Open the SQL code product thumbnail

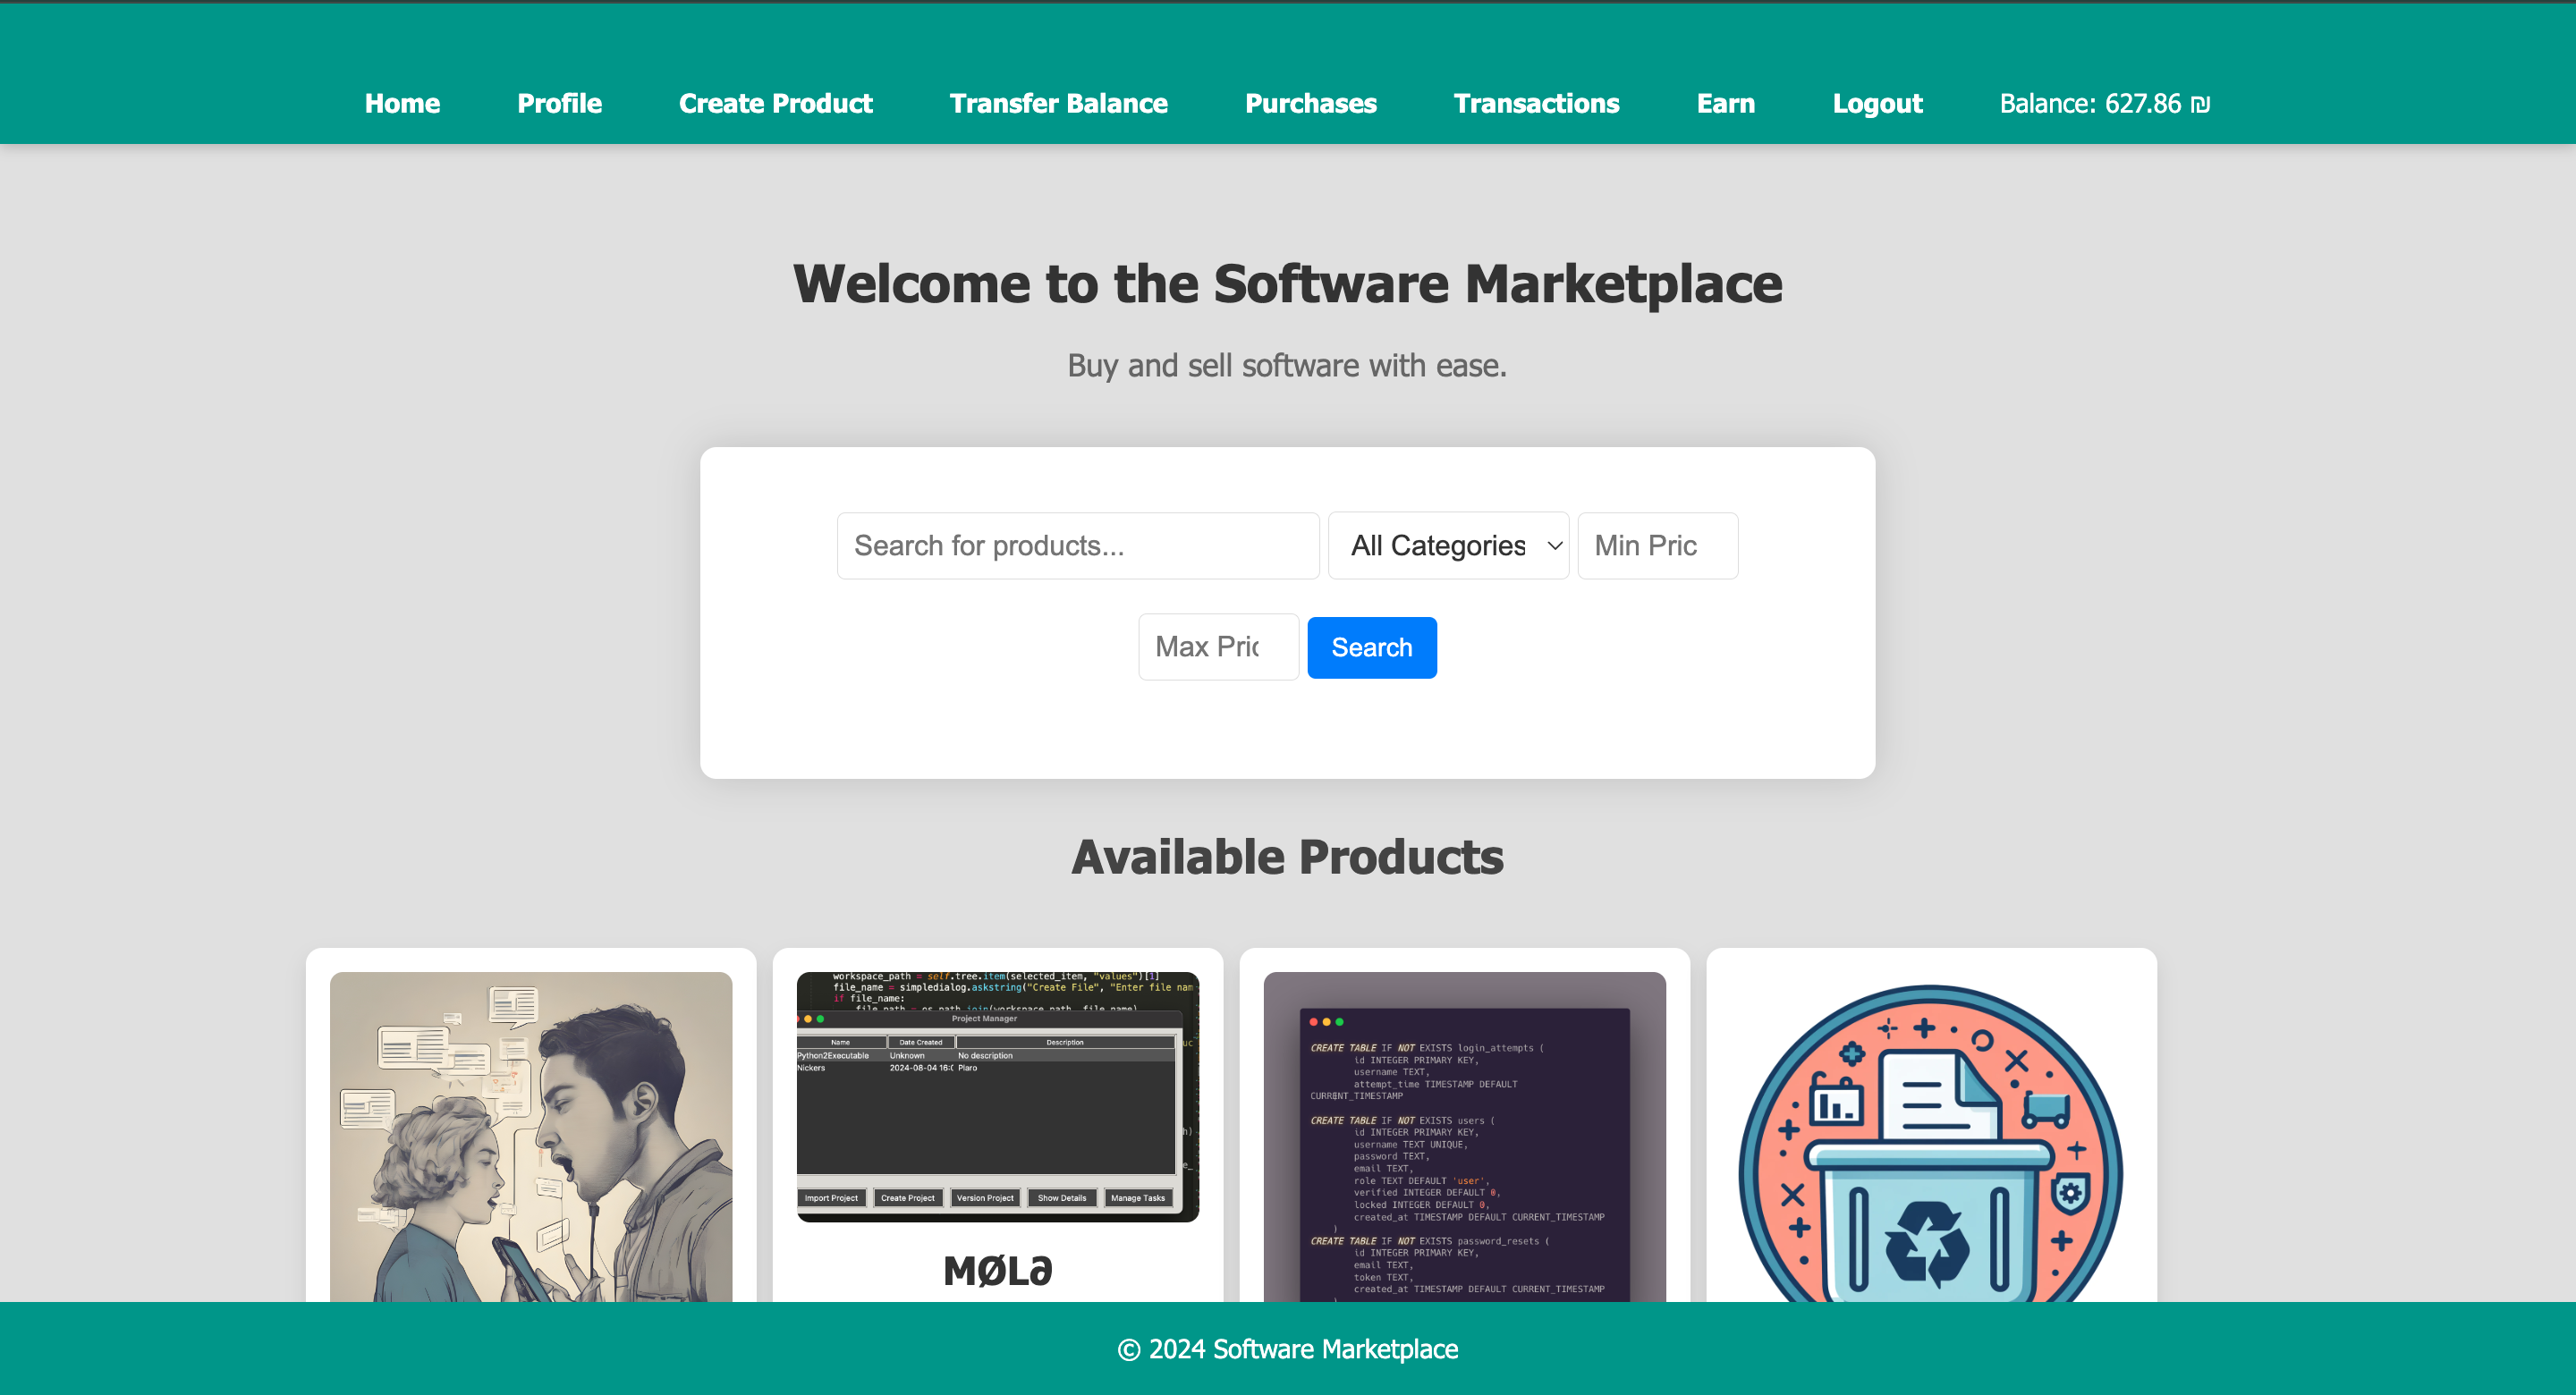(1464, 1136)
